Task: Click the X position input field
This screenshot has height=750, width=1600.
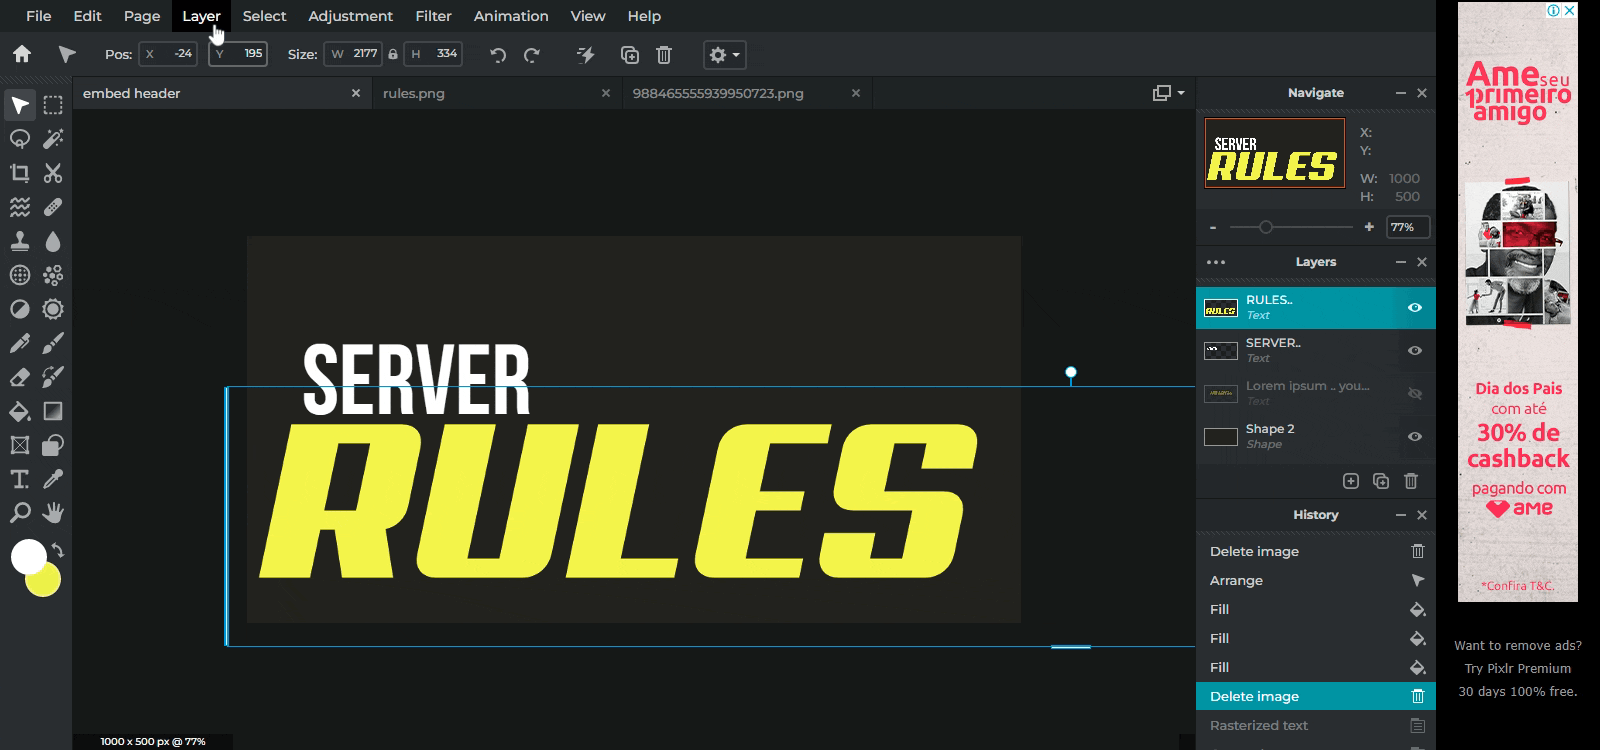Action: [168, 54]
